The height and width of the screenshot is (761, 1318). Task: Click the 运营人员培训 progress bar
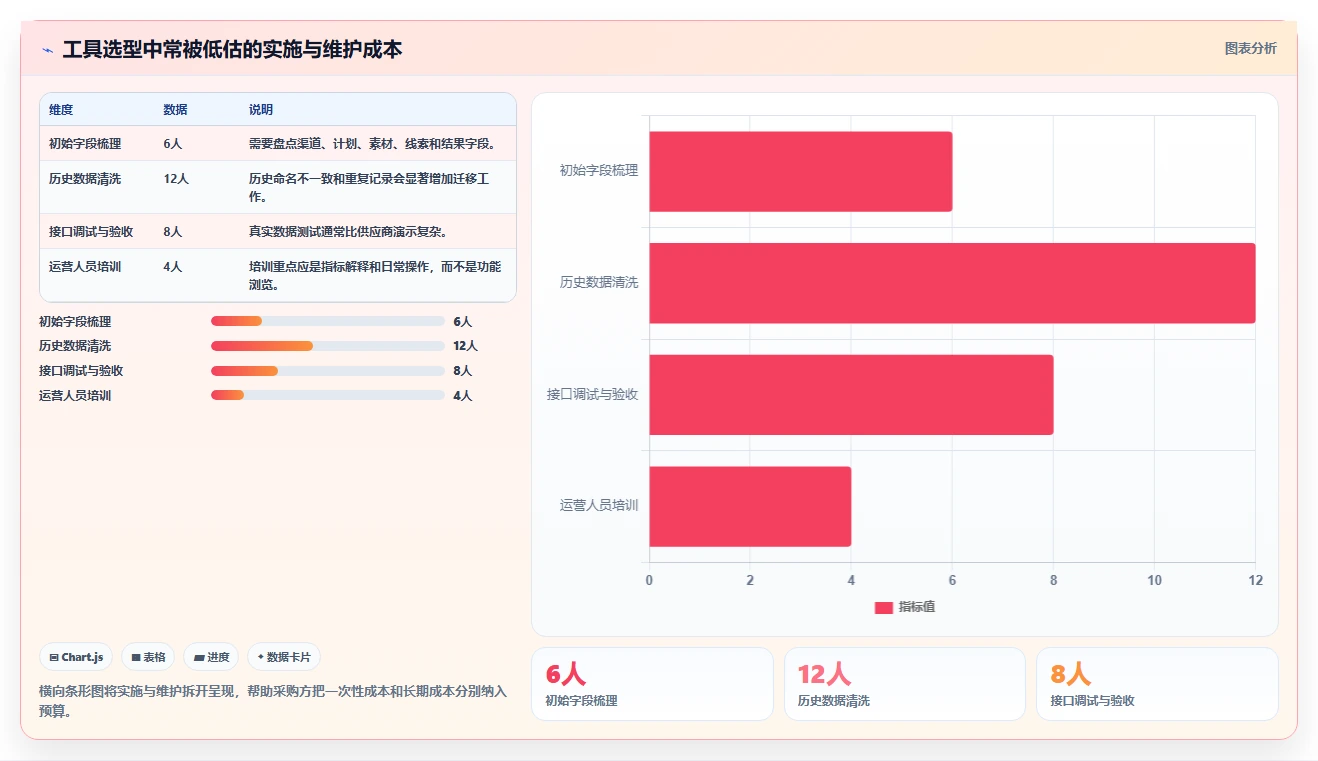328,395
